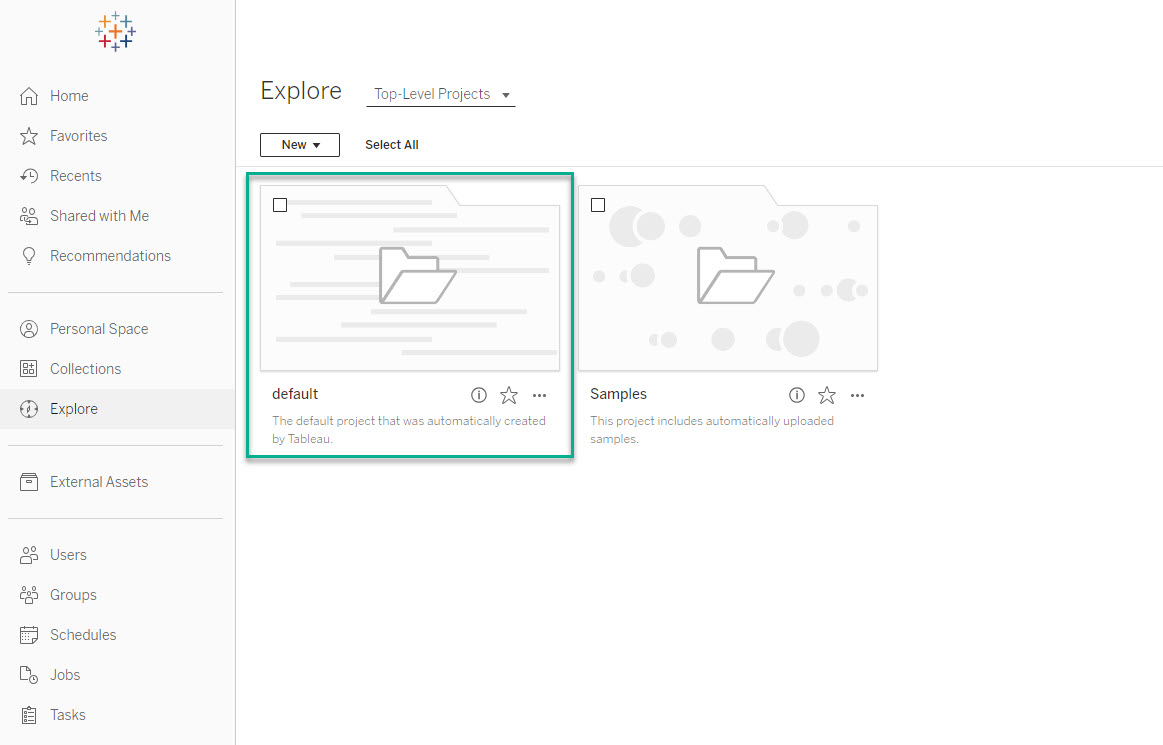
Task: Favorite the default project with star
Action: tap(509, 395)
